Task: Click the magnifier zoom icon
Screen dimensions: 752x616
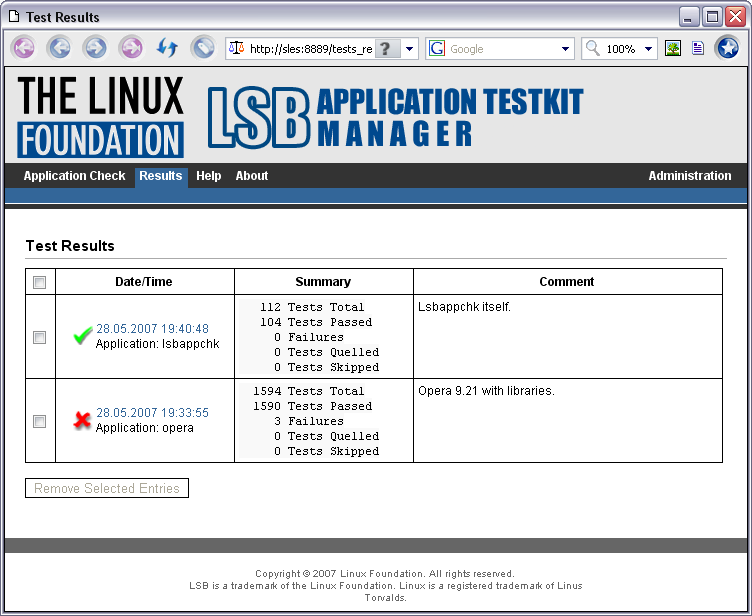Action: [593, 48]
